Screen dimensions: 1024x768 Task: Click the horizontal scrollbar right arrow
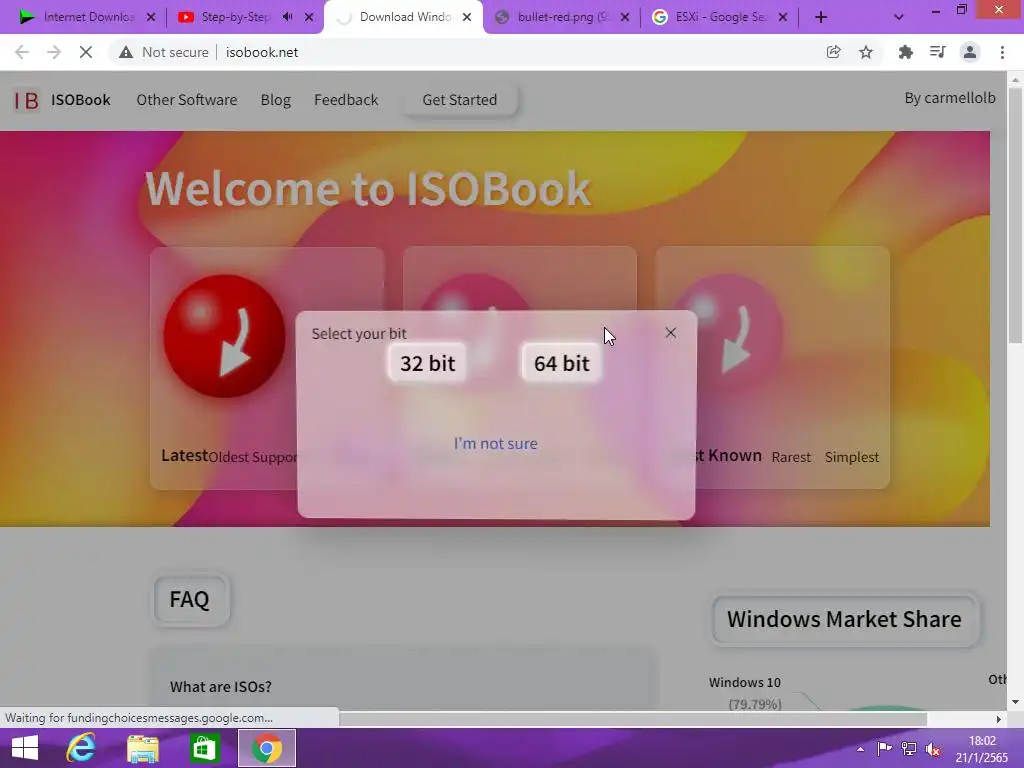click(x=999, y=719)
